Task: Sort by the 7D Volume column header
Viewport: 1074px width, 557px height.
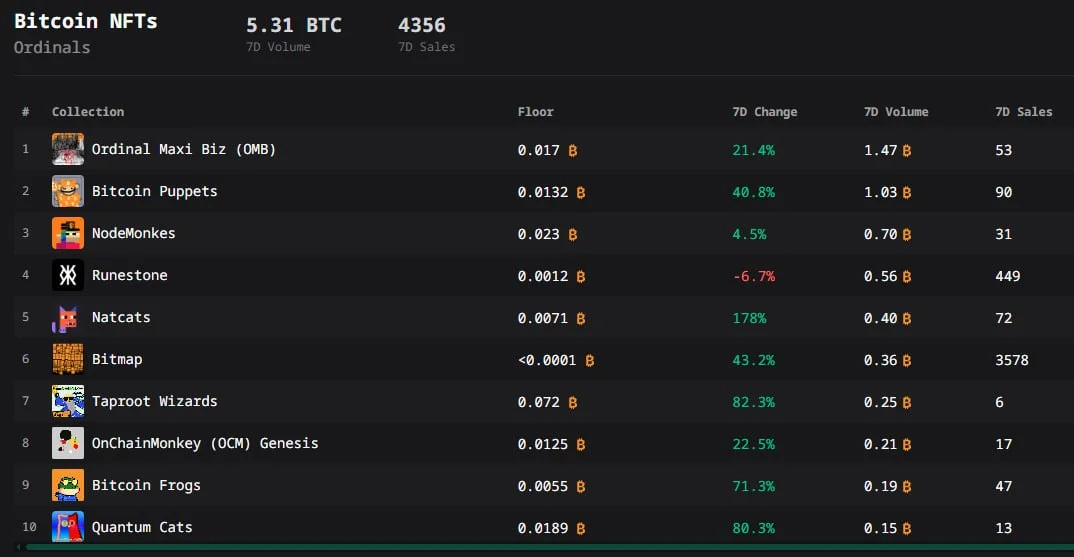Action: 896,112
